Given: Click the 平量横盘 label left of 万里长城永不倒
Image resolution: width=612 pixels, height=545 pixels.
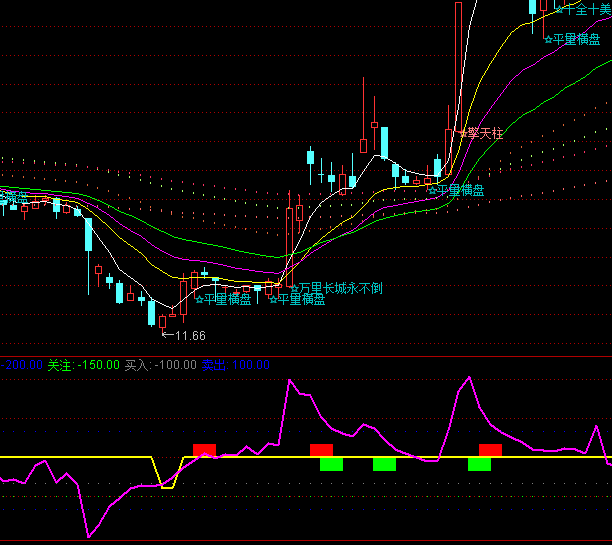Looking at the screenshot, I should pyautogui.click(x=297, y=299).
